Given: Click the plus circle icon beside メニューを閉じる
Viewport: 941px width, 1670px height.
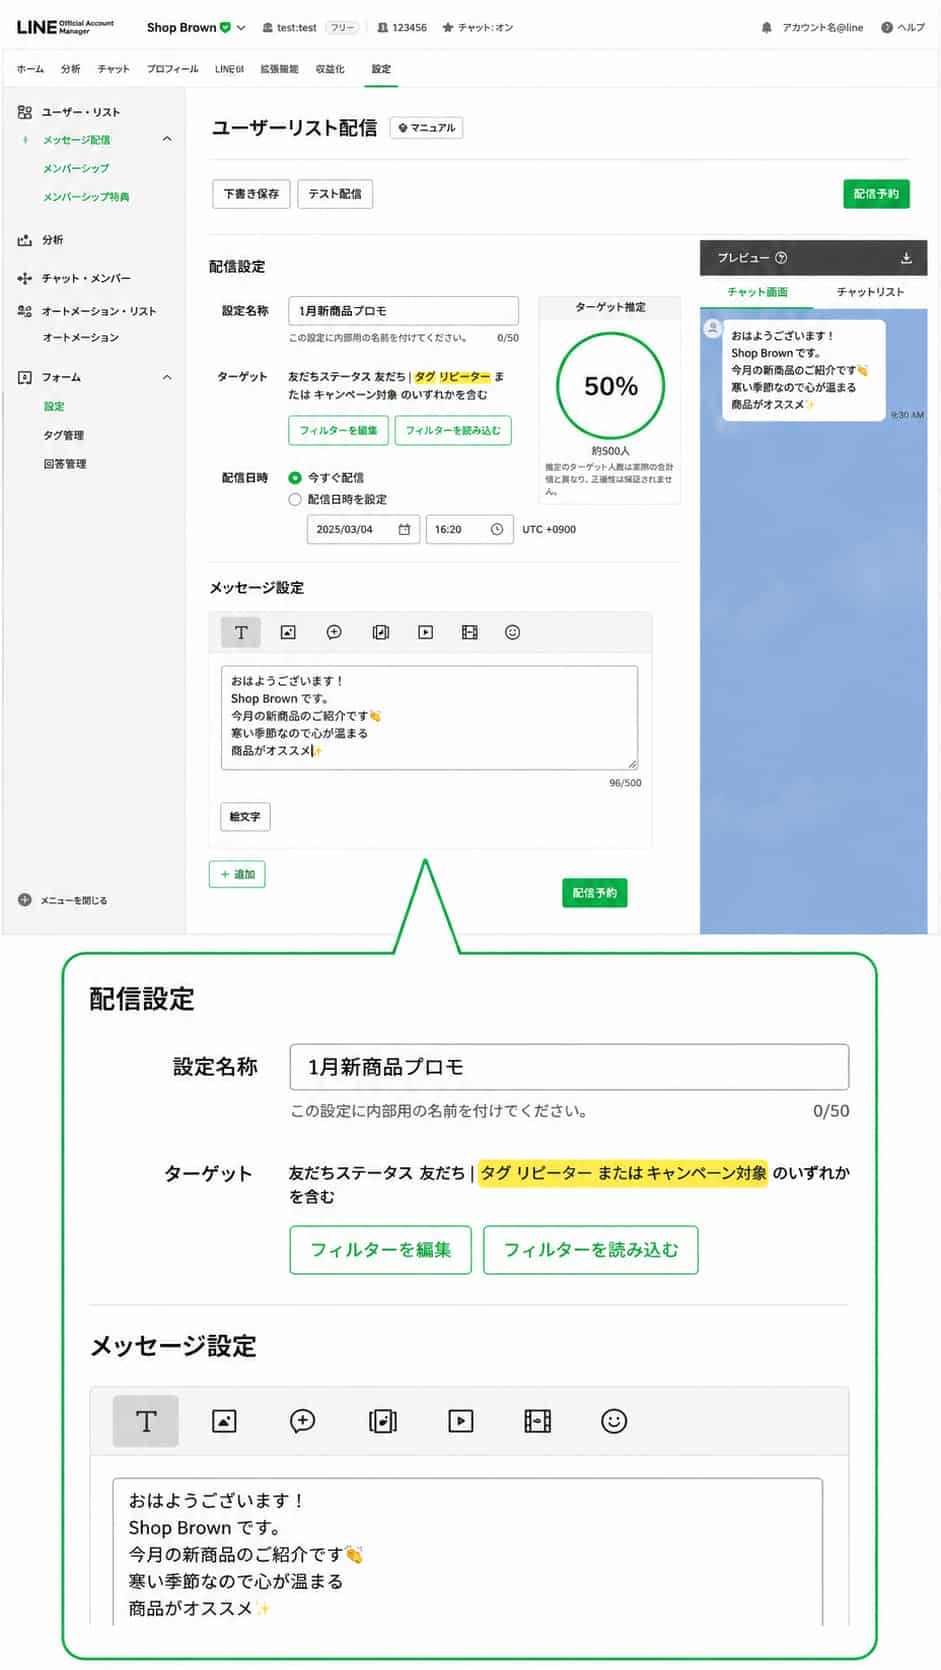Looking at the screenshot, I should [25, 900].
